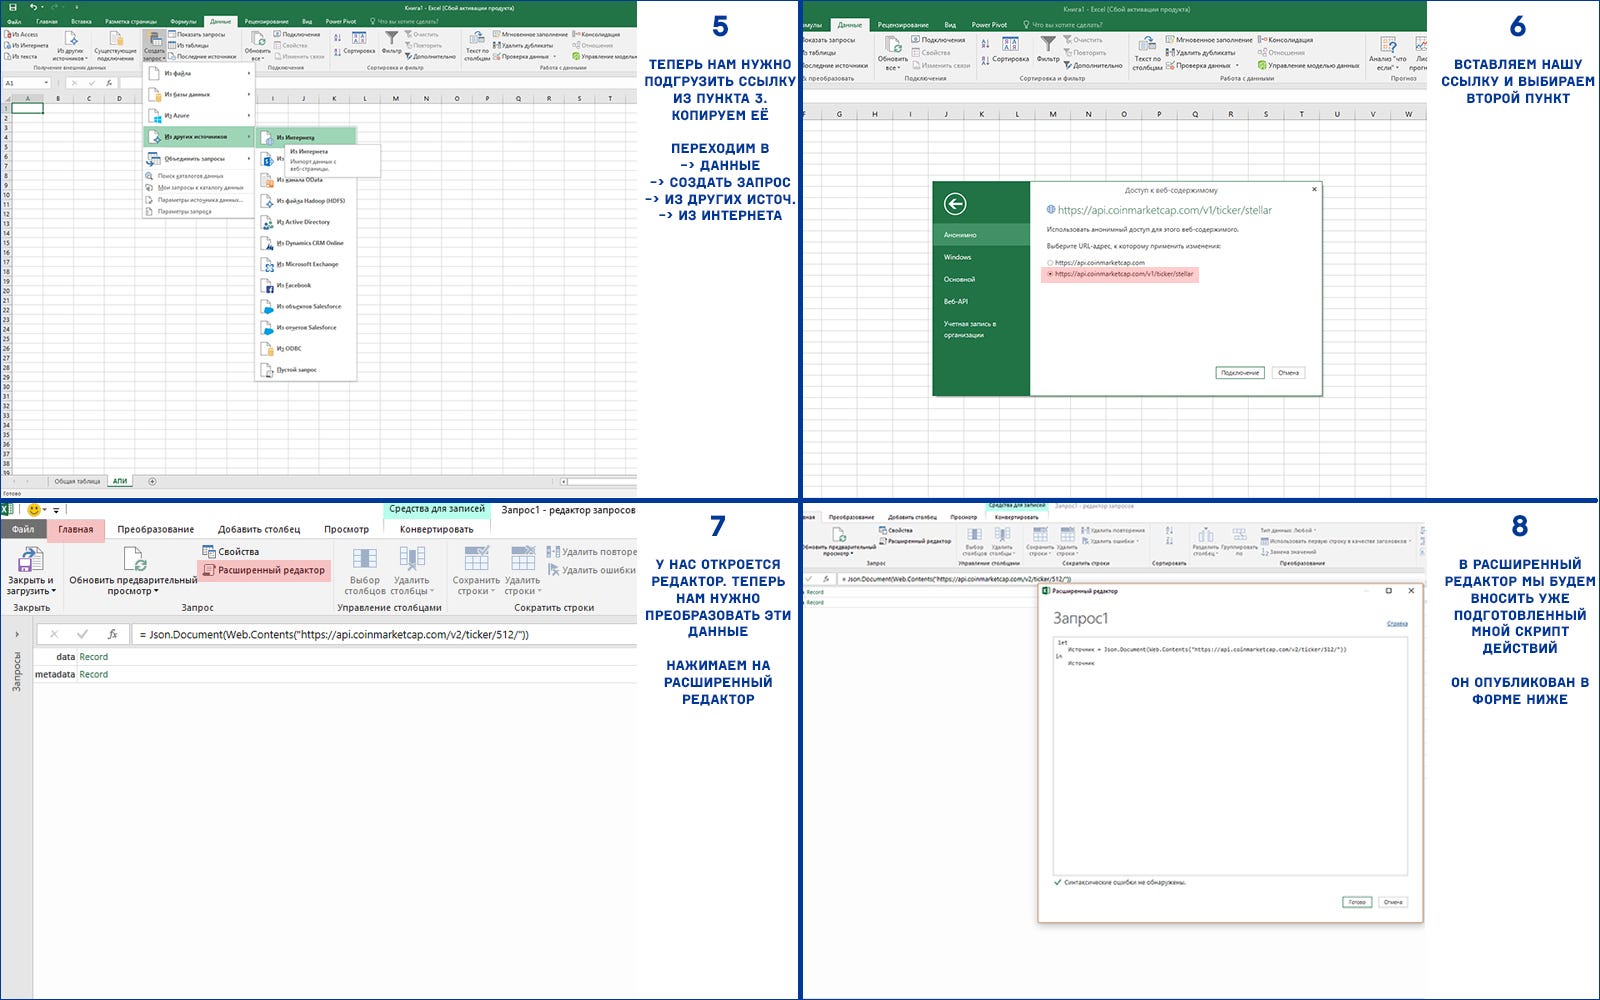Click inside the advanced editor code area
The image size is (1600, 1000).
1230,755
